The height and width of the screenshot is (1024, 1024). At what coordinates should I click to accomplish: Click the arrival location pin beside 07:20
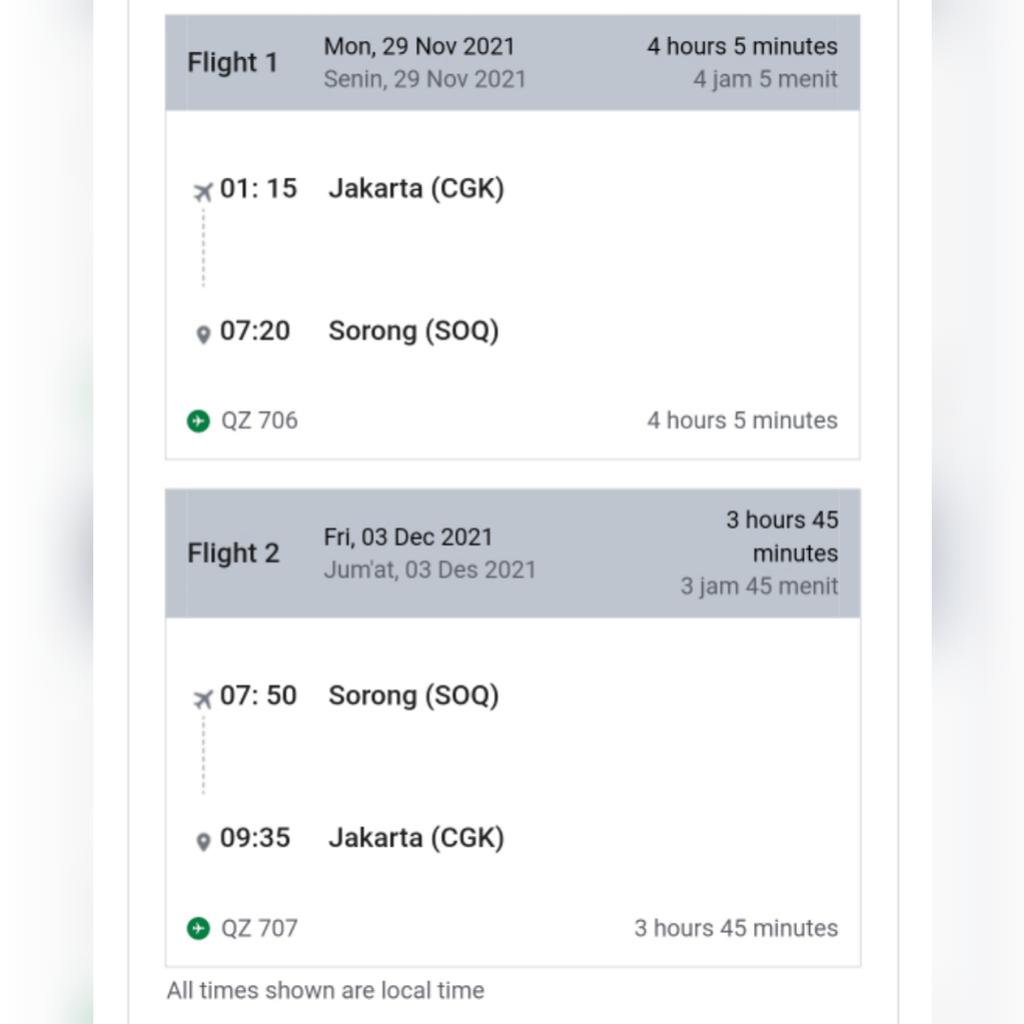203,335
